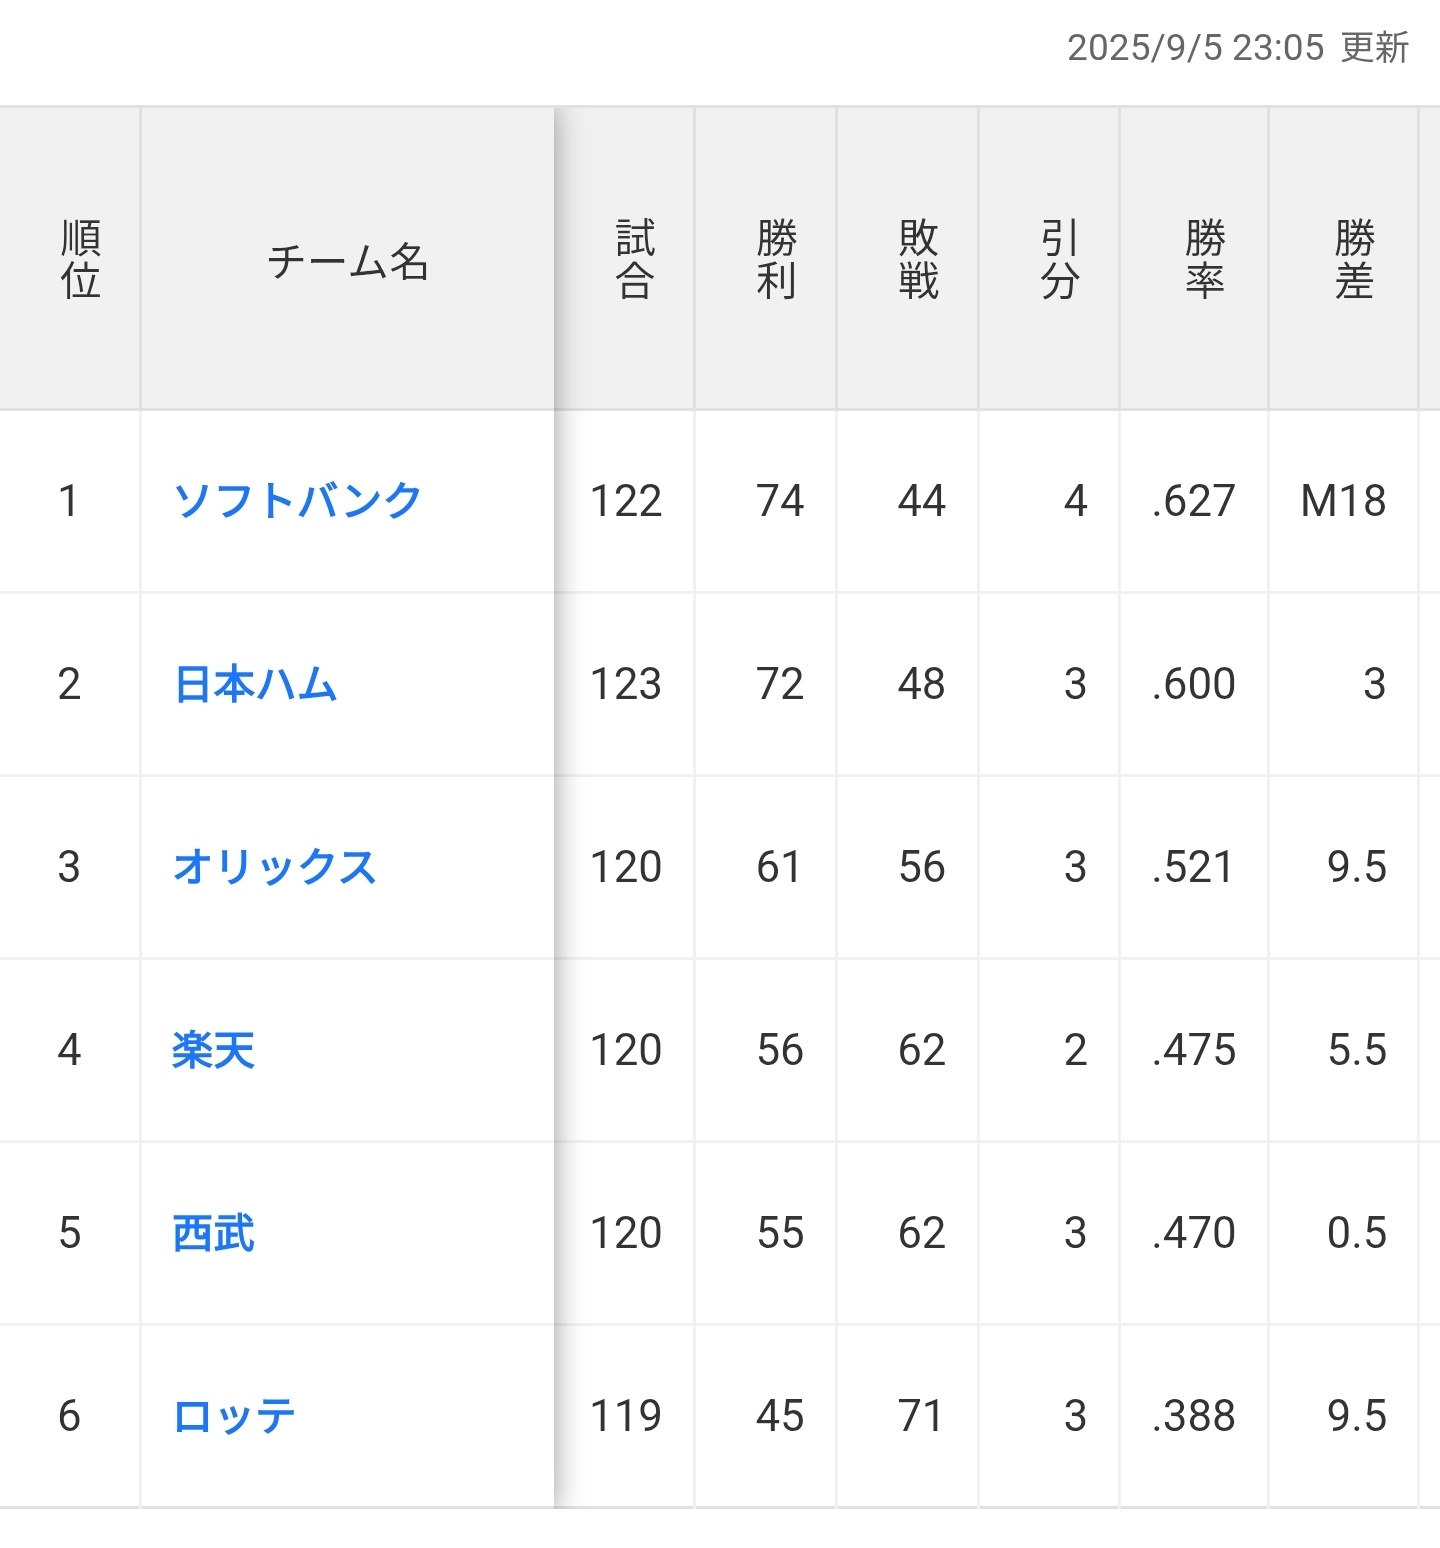Click the 勝率 column header
The image size is (1440, 1548).
coord(1204,260)
